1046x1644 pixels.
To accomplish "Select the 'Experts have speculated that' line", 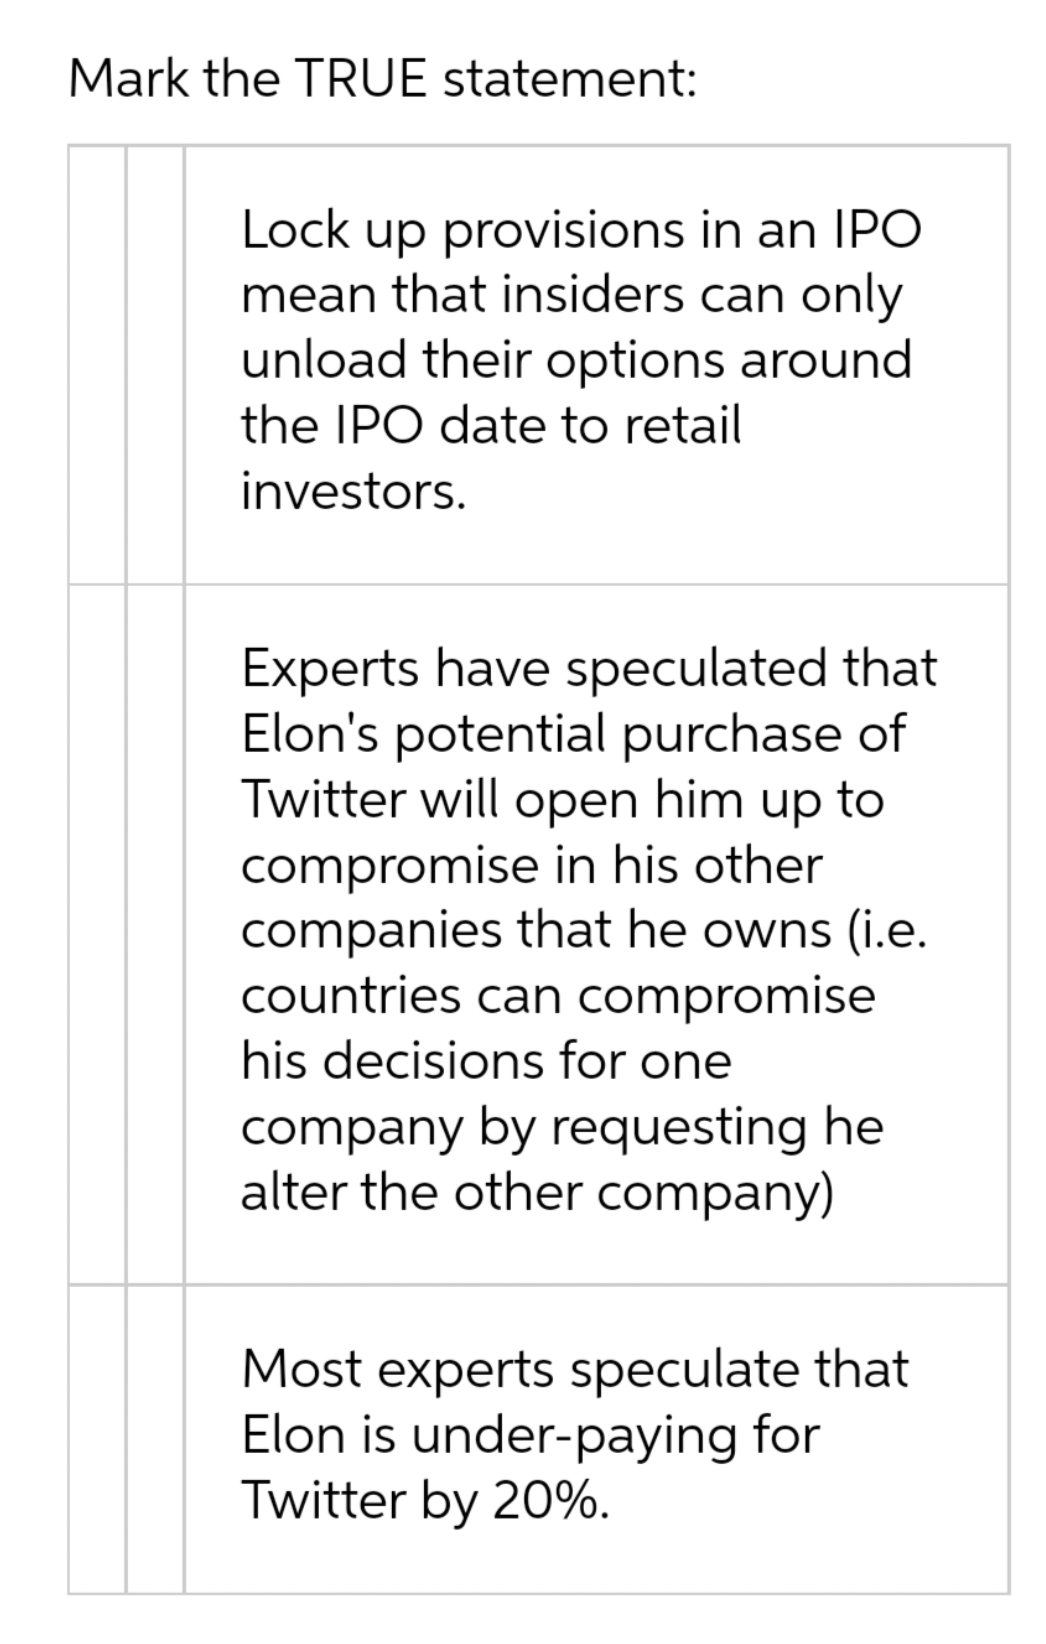I will tap(589, 668).
